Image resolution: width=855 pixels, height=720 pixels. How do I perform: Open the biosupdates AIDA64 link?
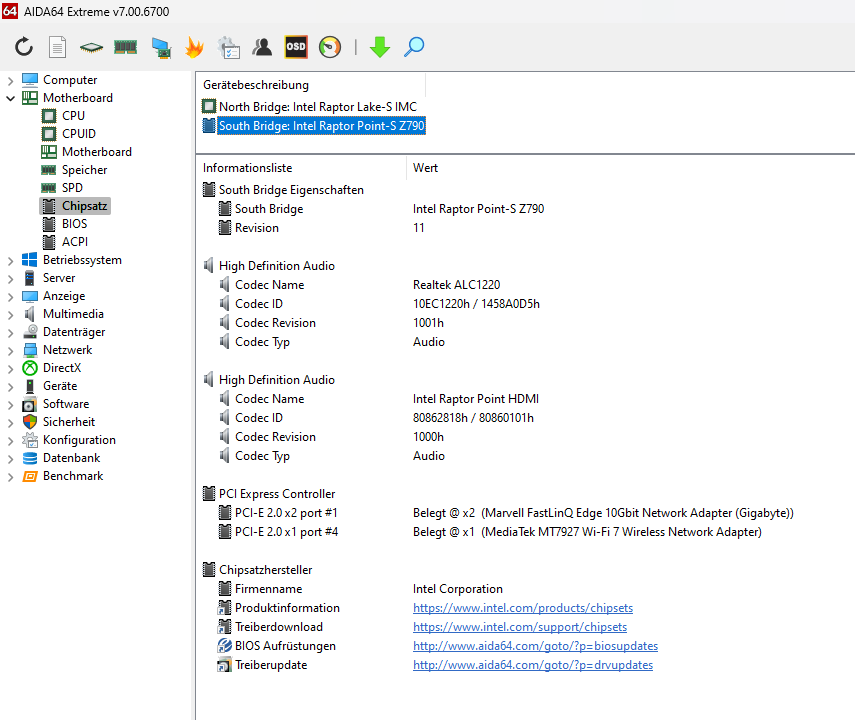click(535, 646)
